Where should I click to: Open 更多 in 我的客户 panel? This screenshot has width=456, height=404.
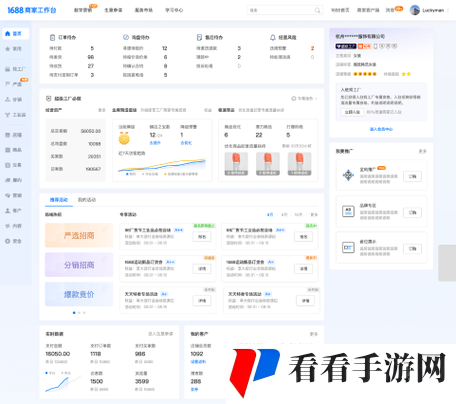(x=314, y=334)
